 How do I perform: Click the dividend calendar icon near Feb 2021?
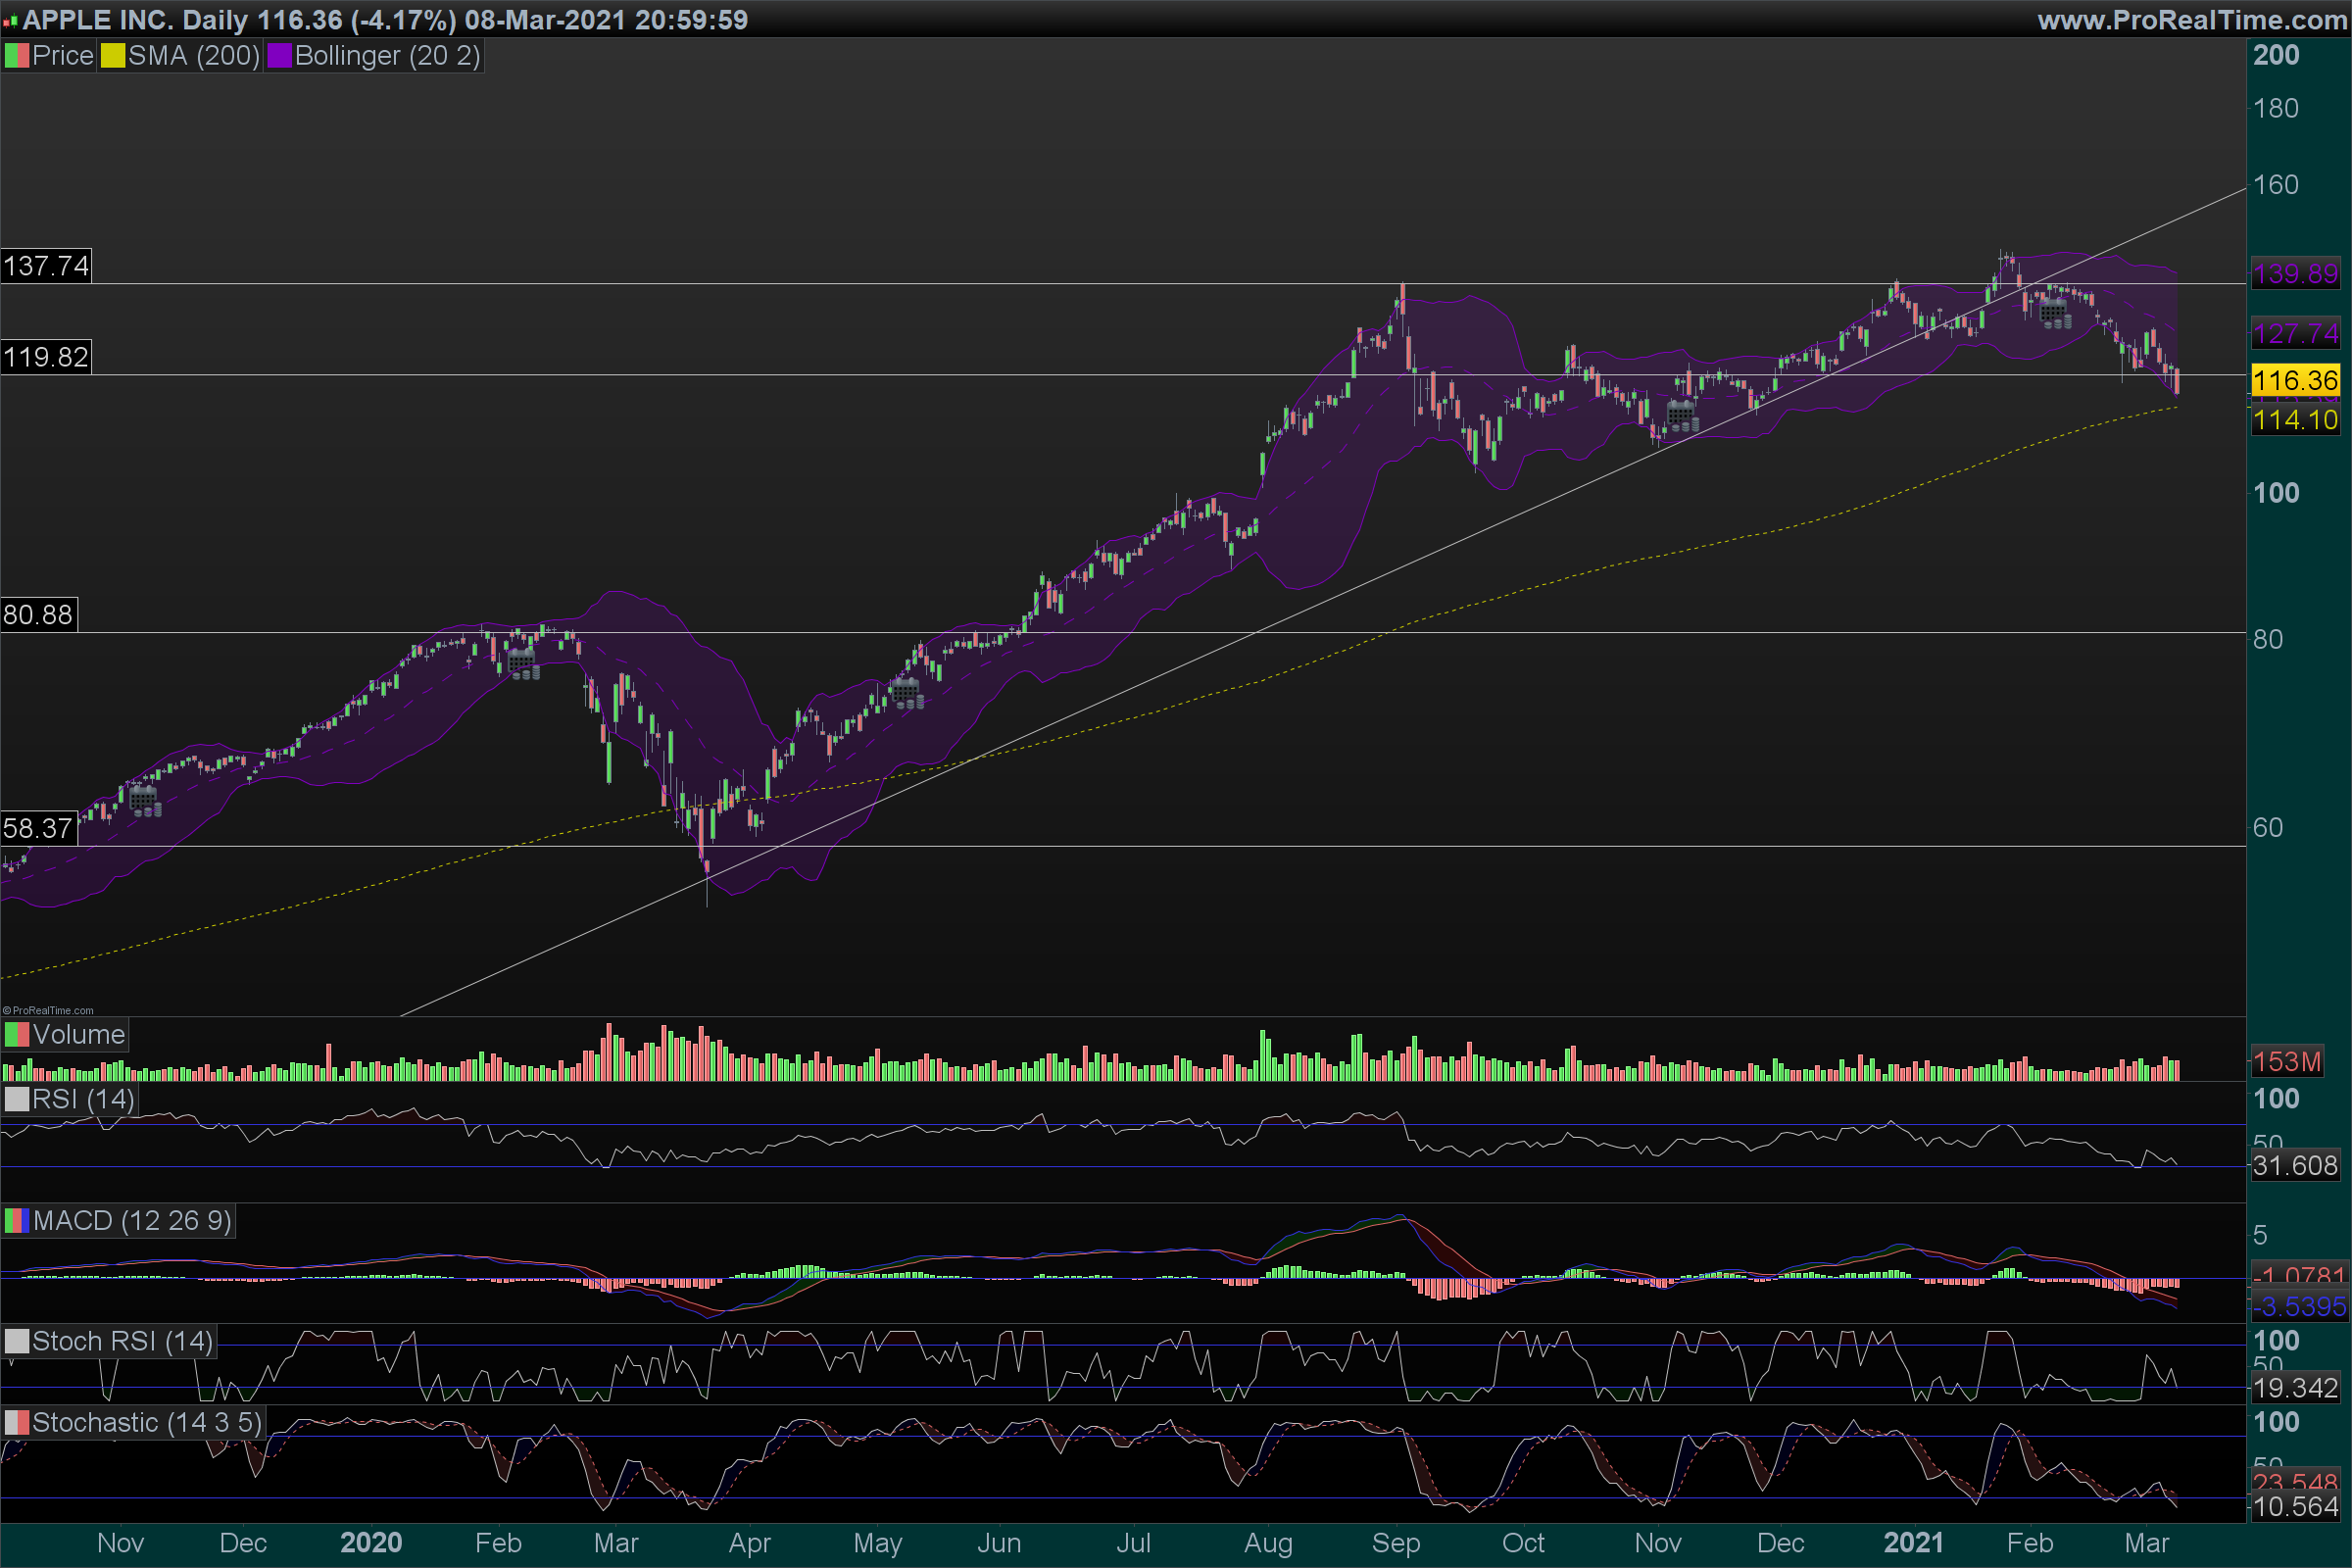(2054, 314)
